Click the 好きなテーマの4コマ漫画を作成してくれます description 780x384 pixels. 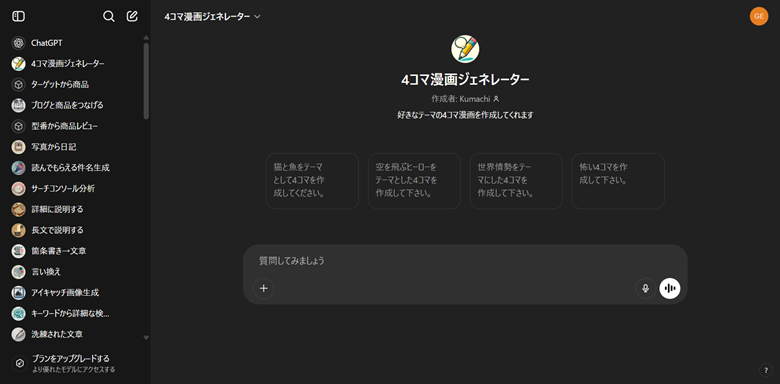click(465, 115)
